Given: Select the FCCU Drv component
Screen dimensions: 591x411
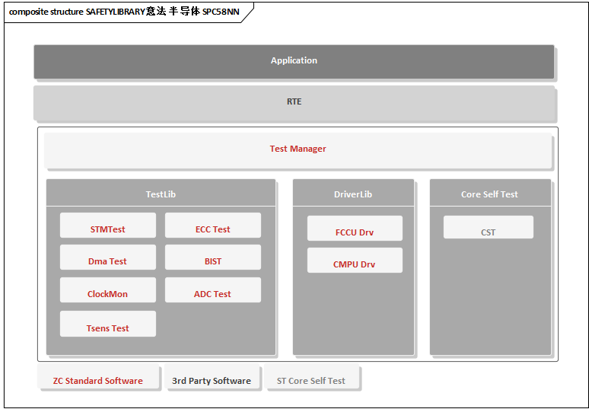Looking at the screenshot, I should coord(355,228).
